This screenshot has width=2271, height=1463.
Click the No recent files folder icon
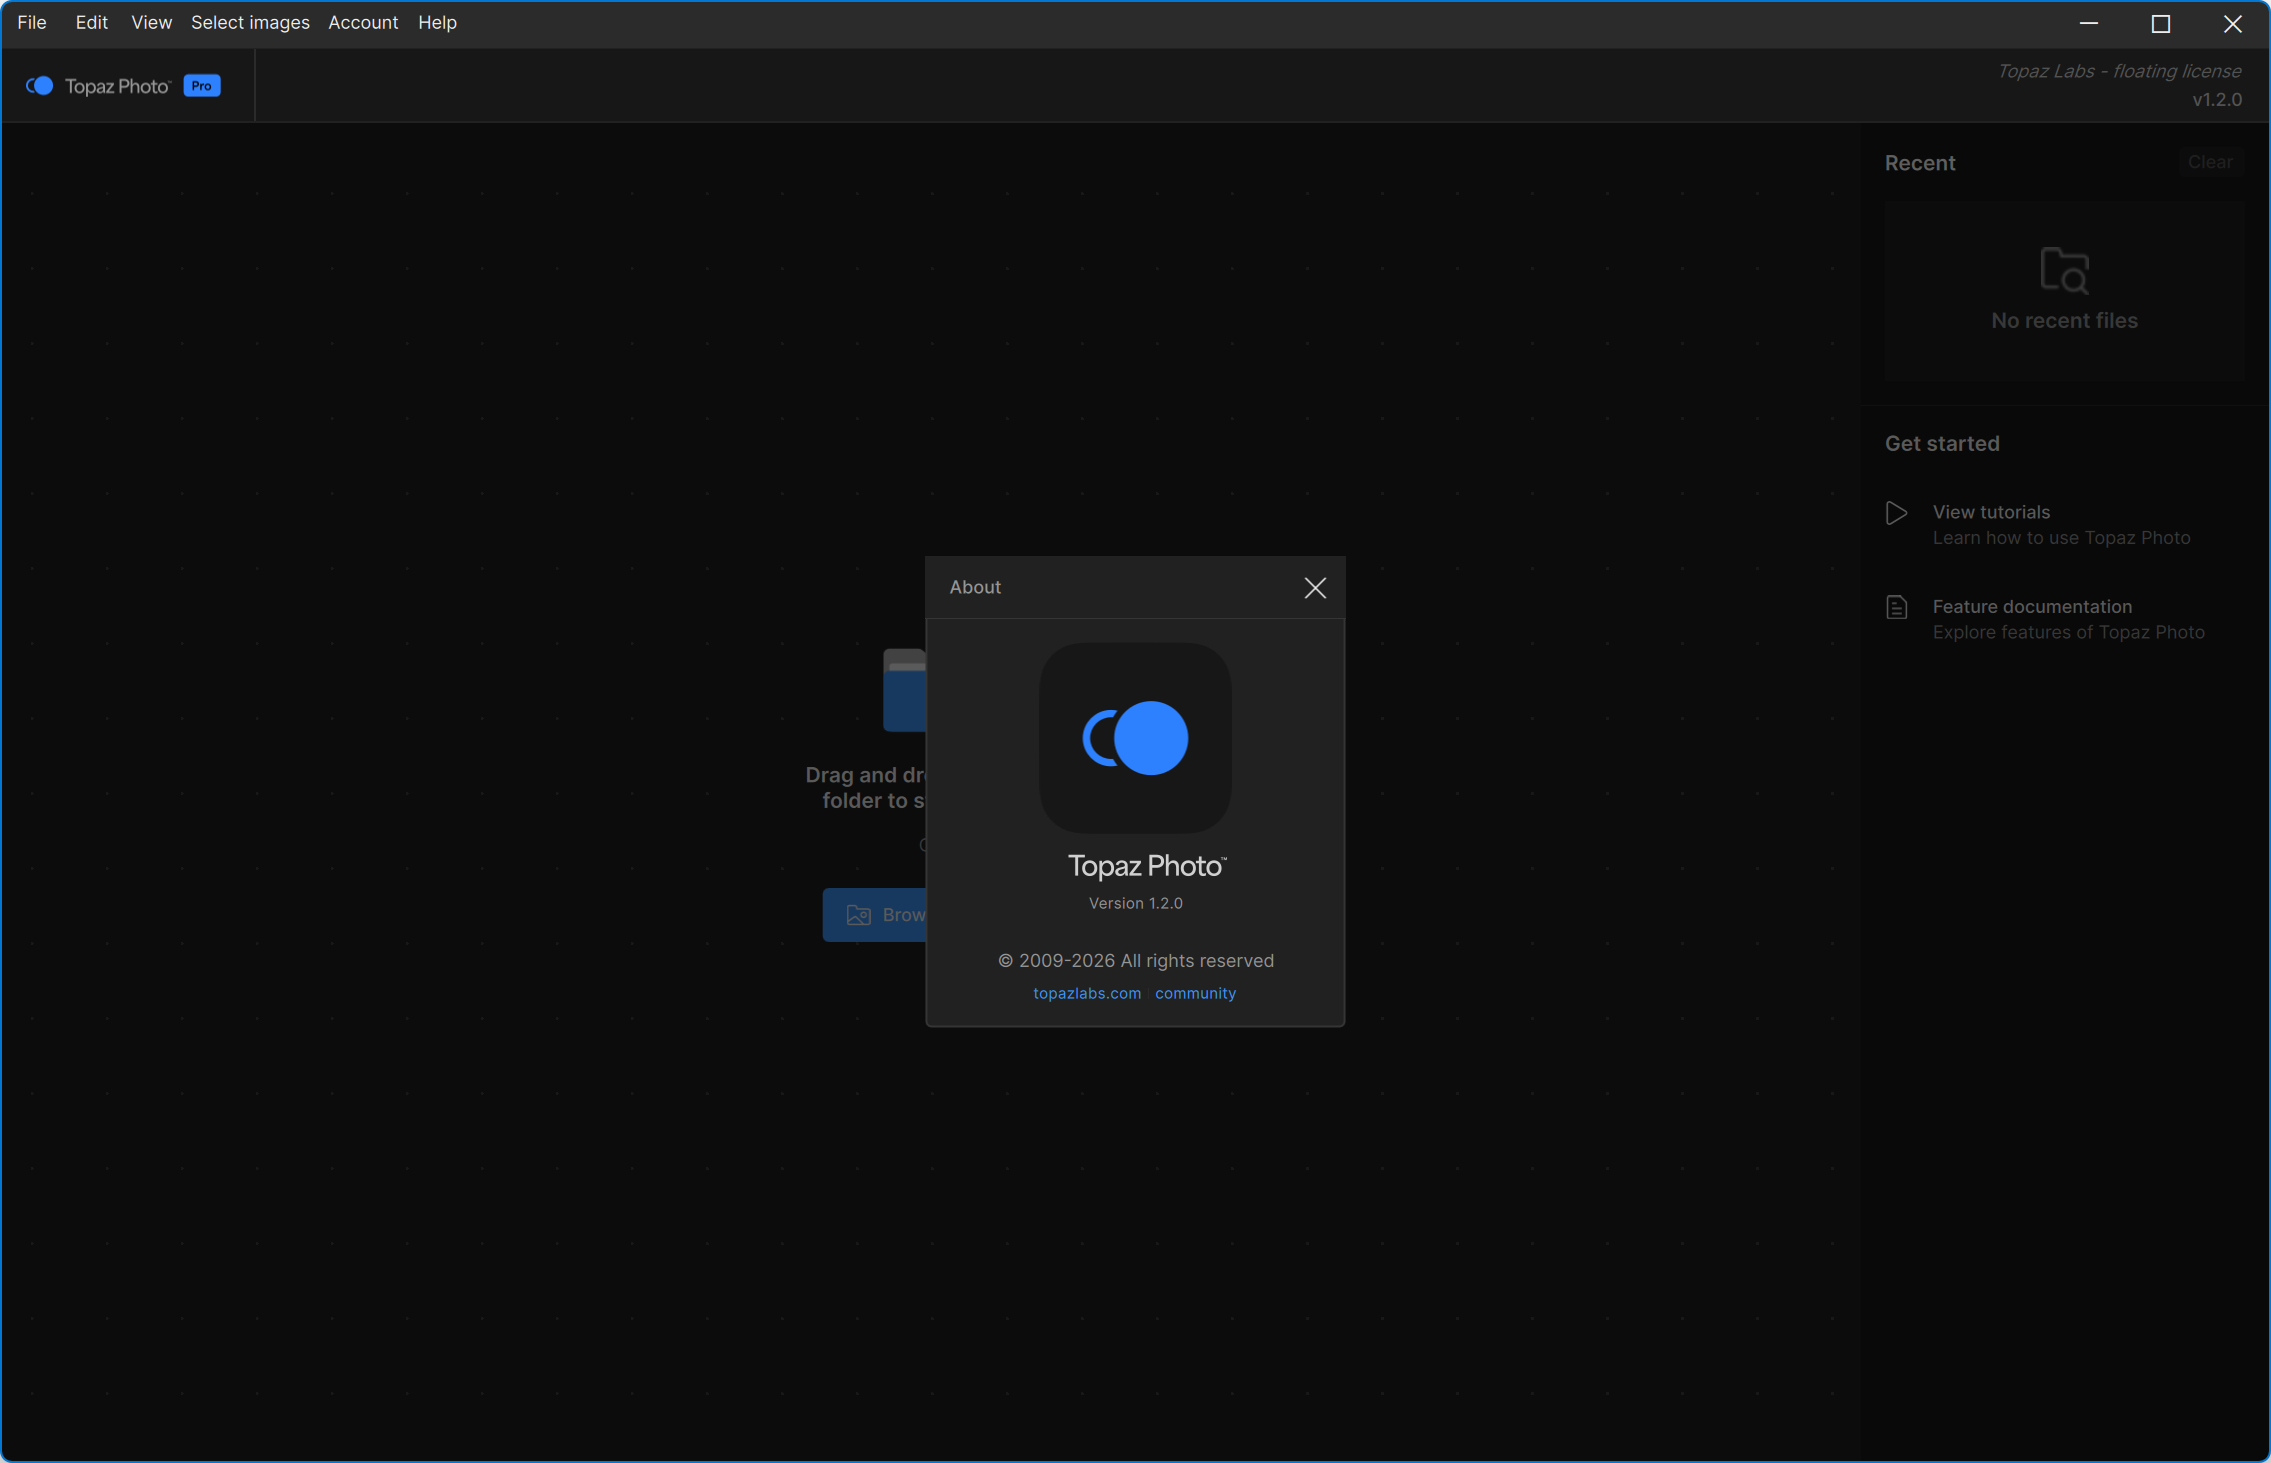coord(2064,270)
